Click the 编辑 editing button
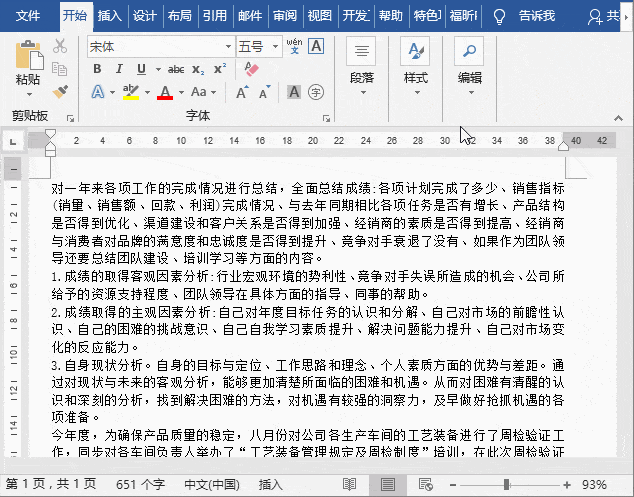The image size is (634, 497). [469, 67]
